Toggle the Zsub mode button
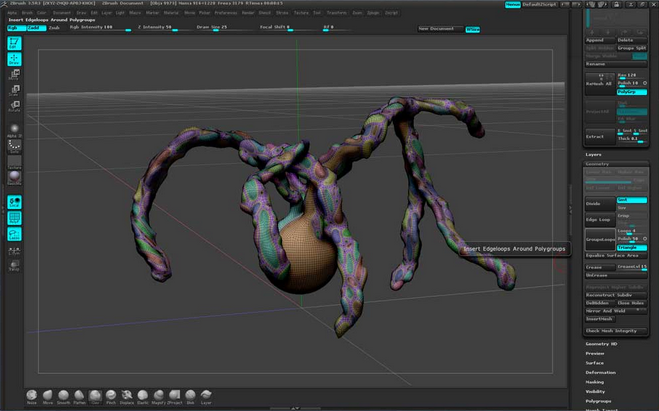The height and width of the screenshot is (411, 659). click(54, 28)
